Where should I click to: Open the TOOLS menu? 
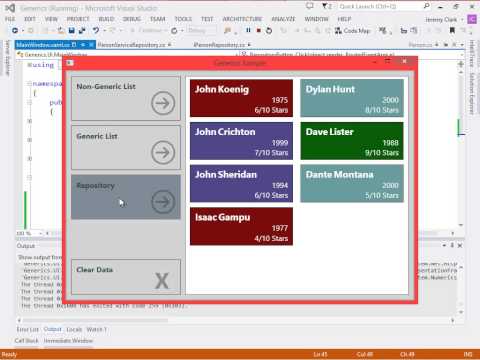click(183, 19)
